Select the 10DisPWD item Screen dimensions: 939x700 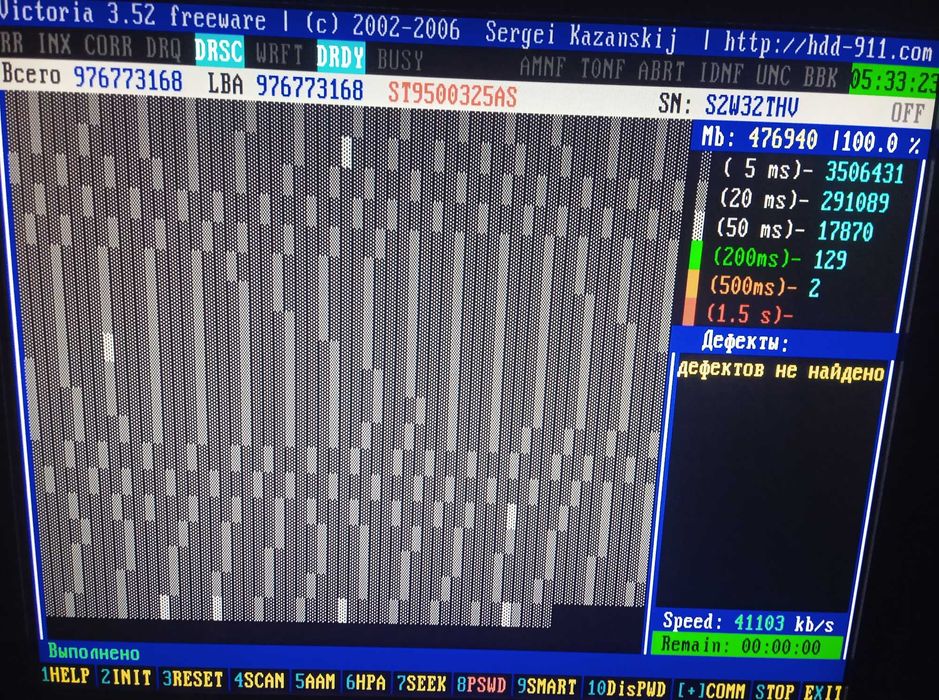[x=626, y=688]
